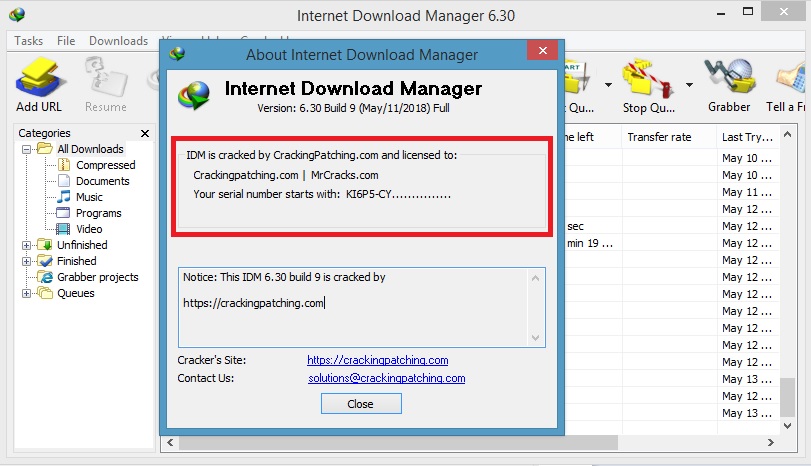The width and height of the screenshot is (811, 466).
Task: Click download list scroll up arrow
Action: (x=787, y=134)
